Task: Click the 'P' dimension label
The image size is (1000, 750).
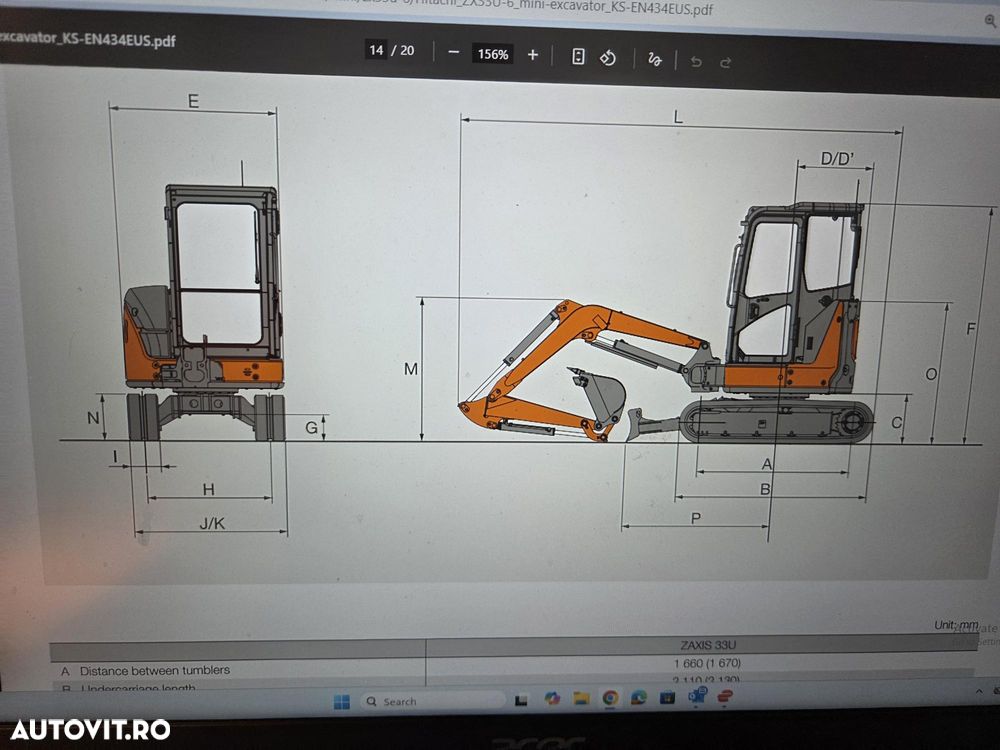Action: coord(696,518)
